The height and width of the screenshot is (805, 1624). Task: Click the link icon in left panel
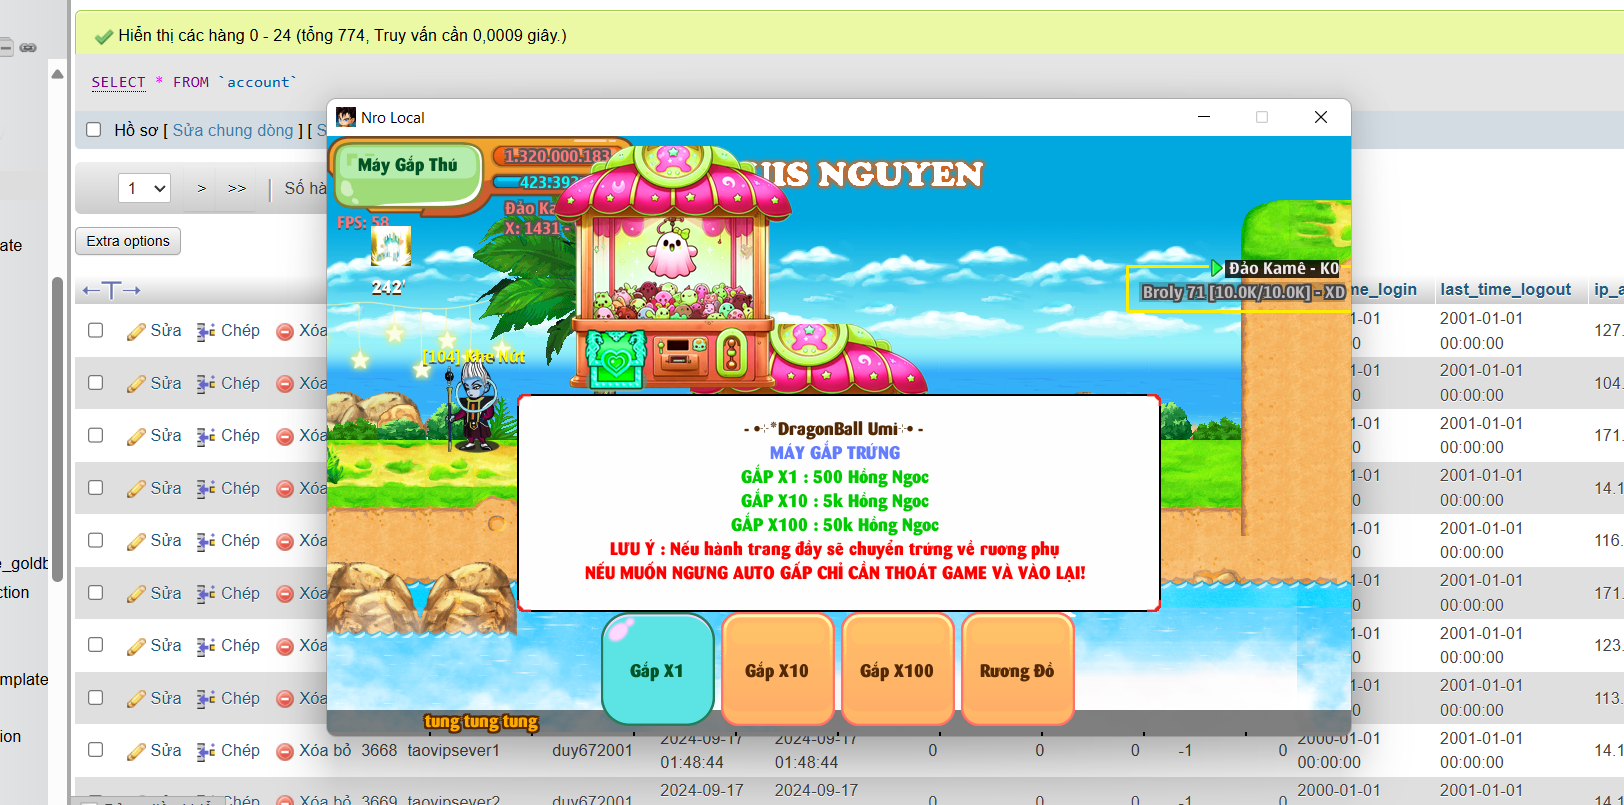point(28,47)
